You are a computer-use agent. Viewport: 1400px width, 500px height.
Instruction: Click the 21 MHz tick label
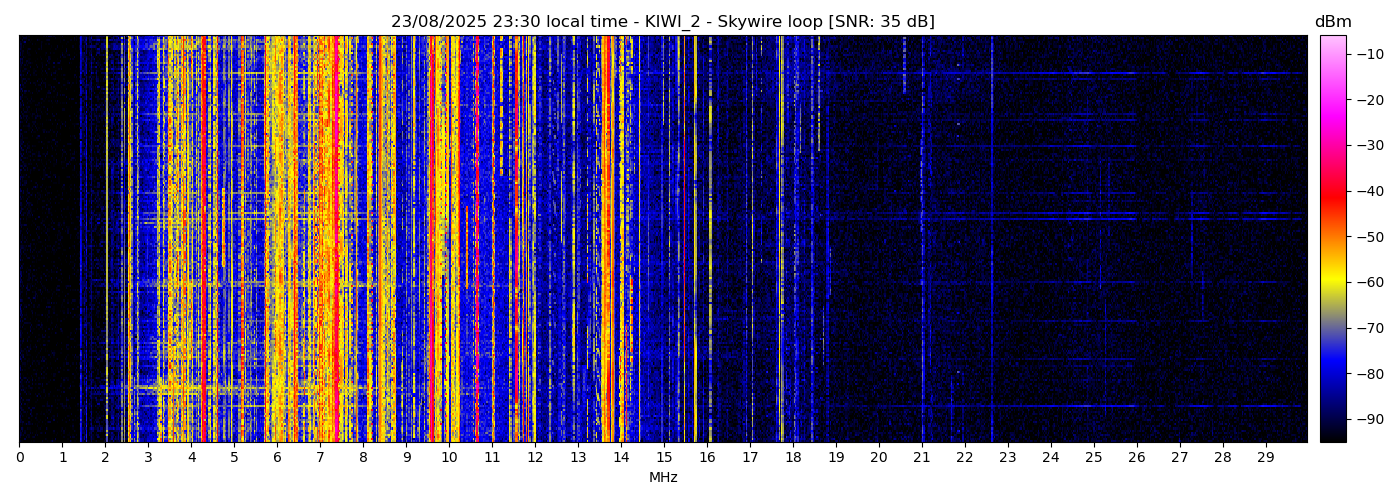[x=921, y=458]
